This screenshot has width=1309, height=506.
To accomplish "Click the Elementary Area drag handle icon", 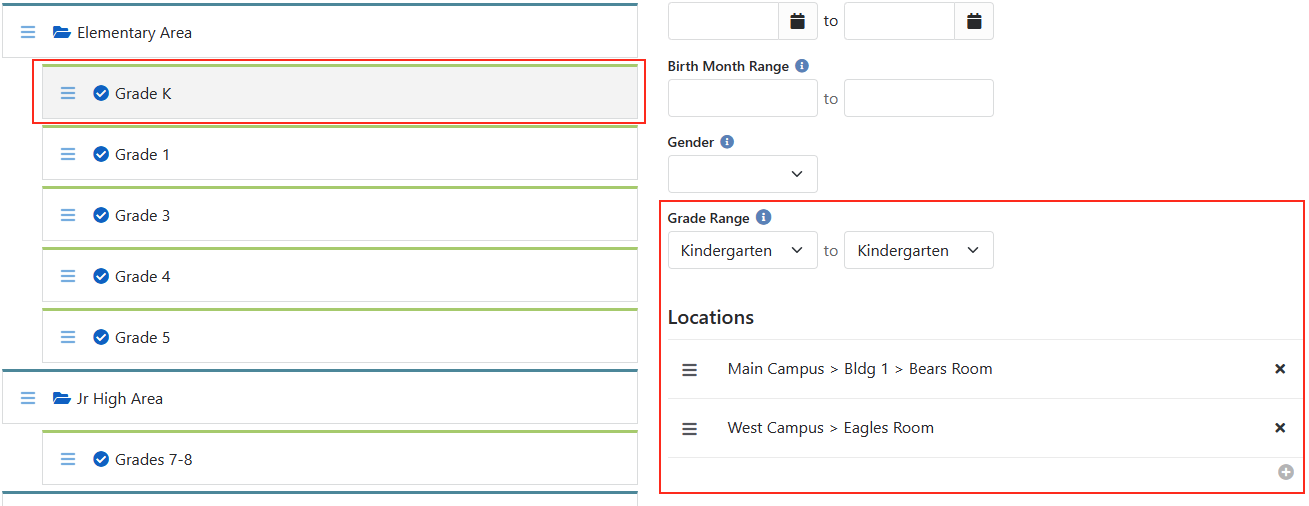I will (x=28, y=33).
